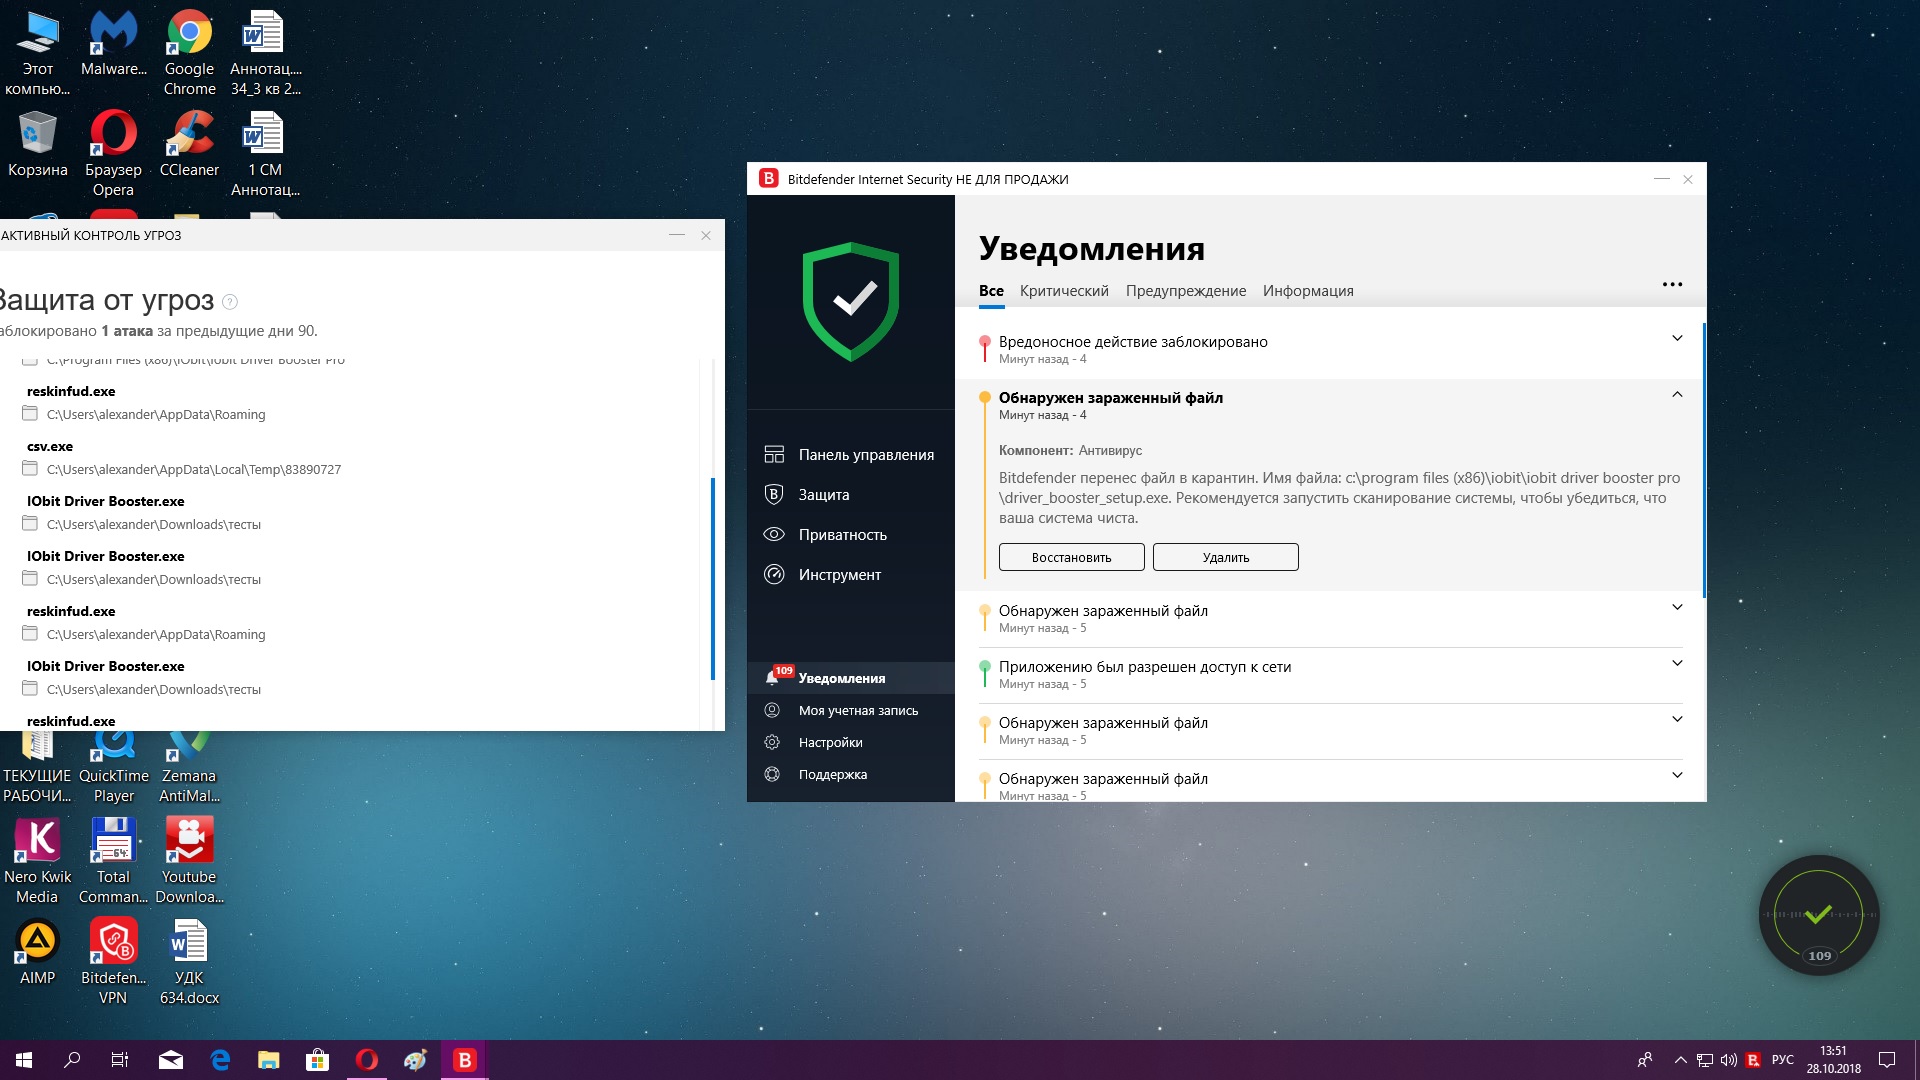Click the Восстановить button
This screenshot has height=1080, width=1920.
1071,557
